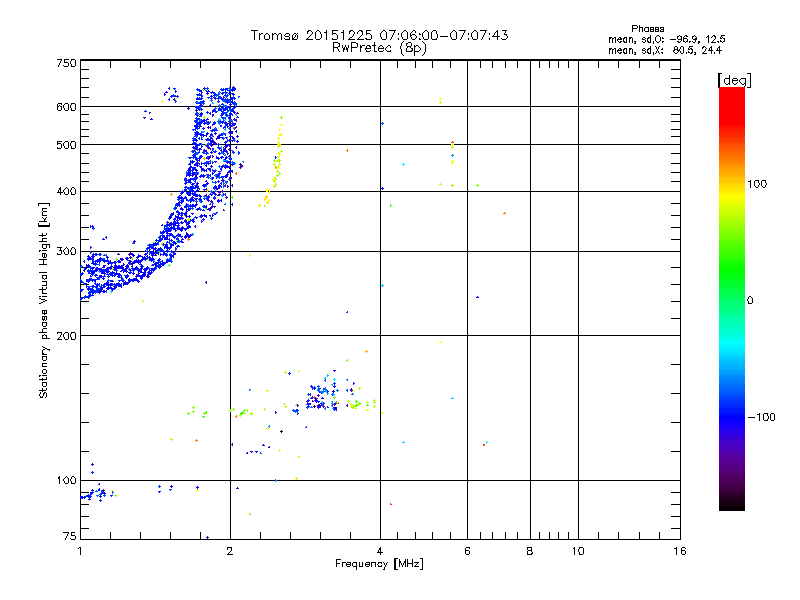Click the x-axis tick label '4'
The width and height of the screenshot is (800, 600).
380,551
